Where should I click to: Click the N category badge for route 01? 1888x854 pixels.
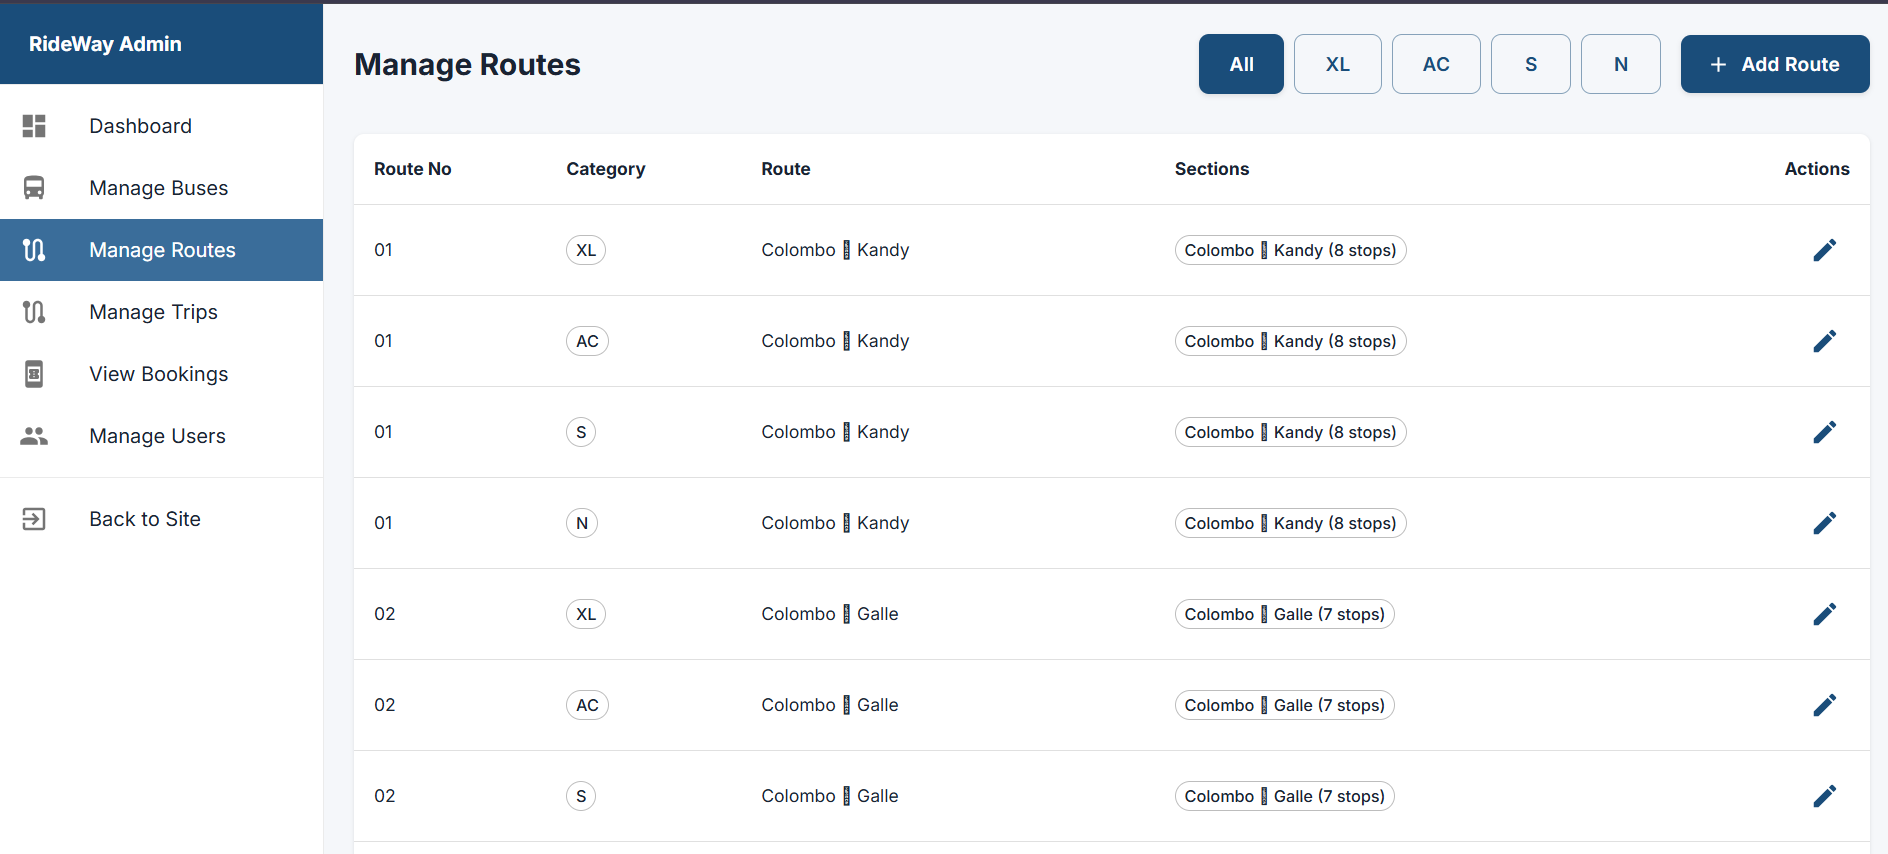[582, 523]
